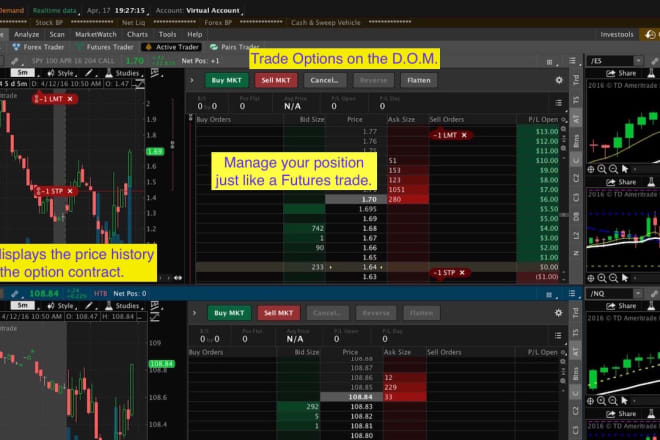
Task: Switch to the Forex Trader subtab
Action: [38, 47]
